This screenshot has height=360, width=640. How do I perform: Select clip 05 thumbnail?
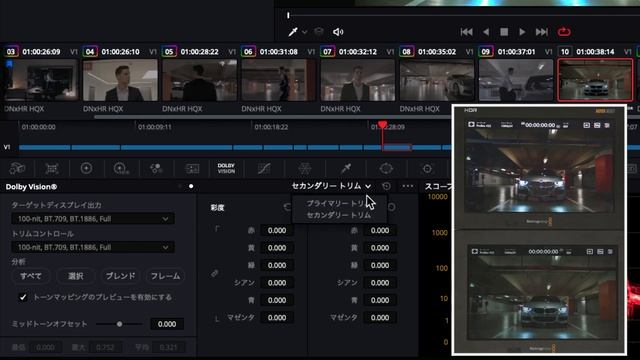[200, 80]
